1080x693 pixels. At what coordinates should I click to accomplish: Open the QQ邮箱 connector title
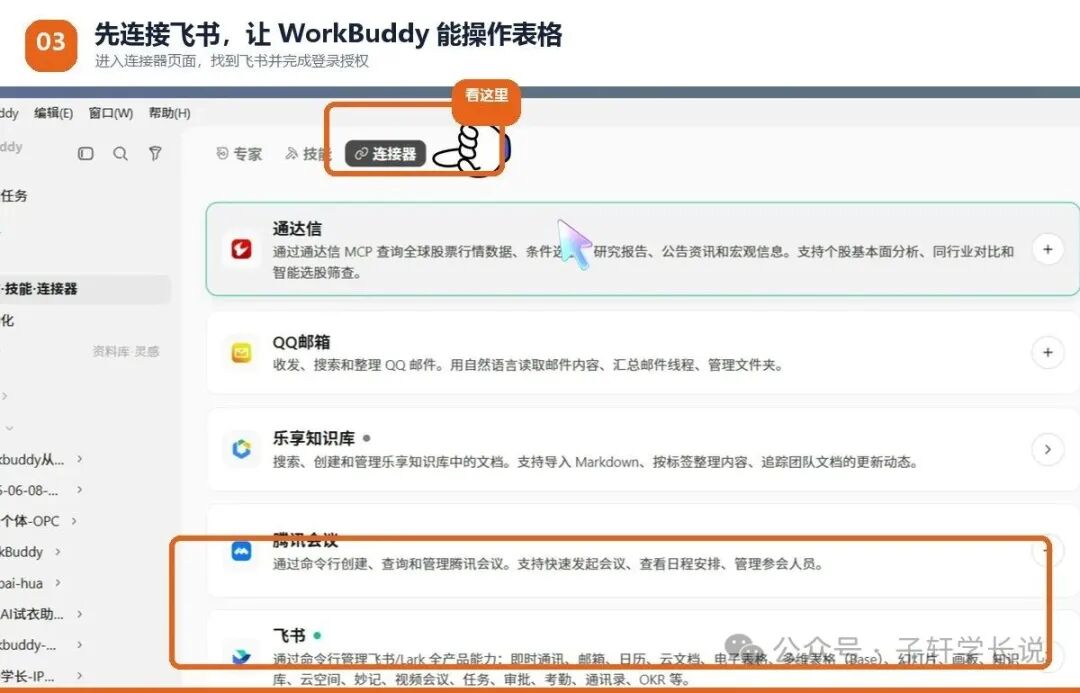click(x=301, y=342)
